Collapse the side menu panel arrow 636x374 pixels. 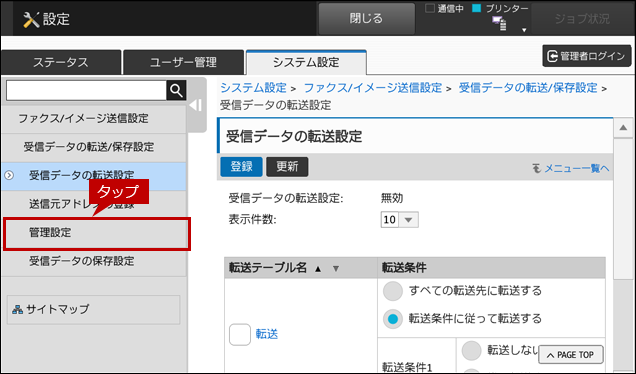(x=196, y=105)
